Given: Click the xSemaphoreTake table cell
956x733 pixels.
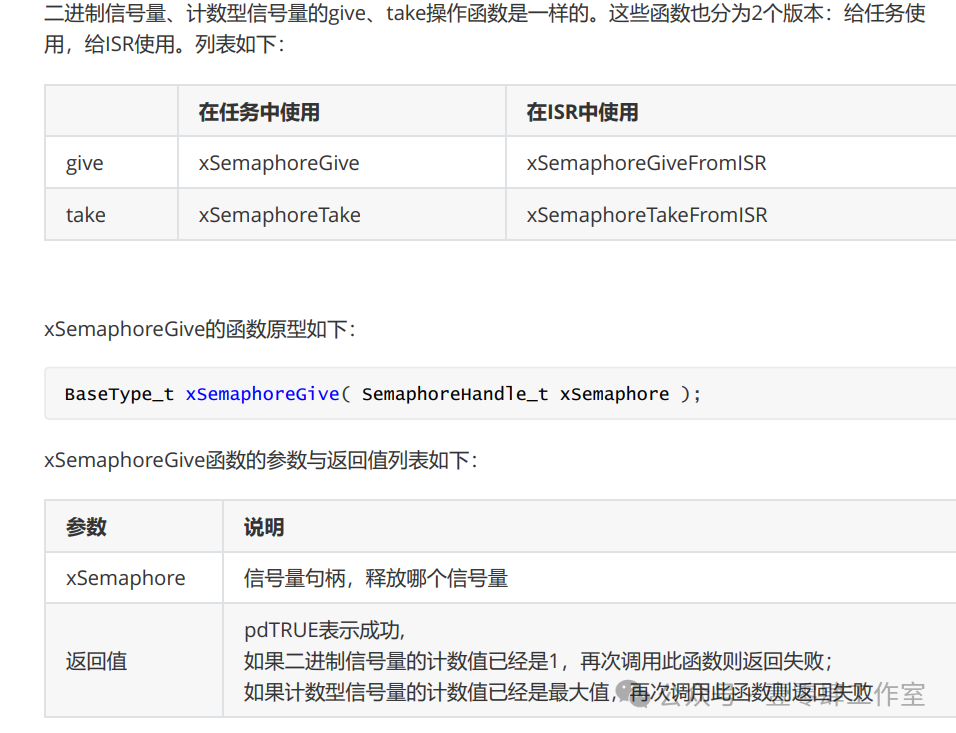Looking at the screenshot, I should tap(342, 215).
